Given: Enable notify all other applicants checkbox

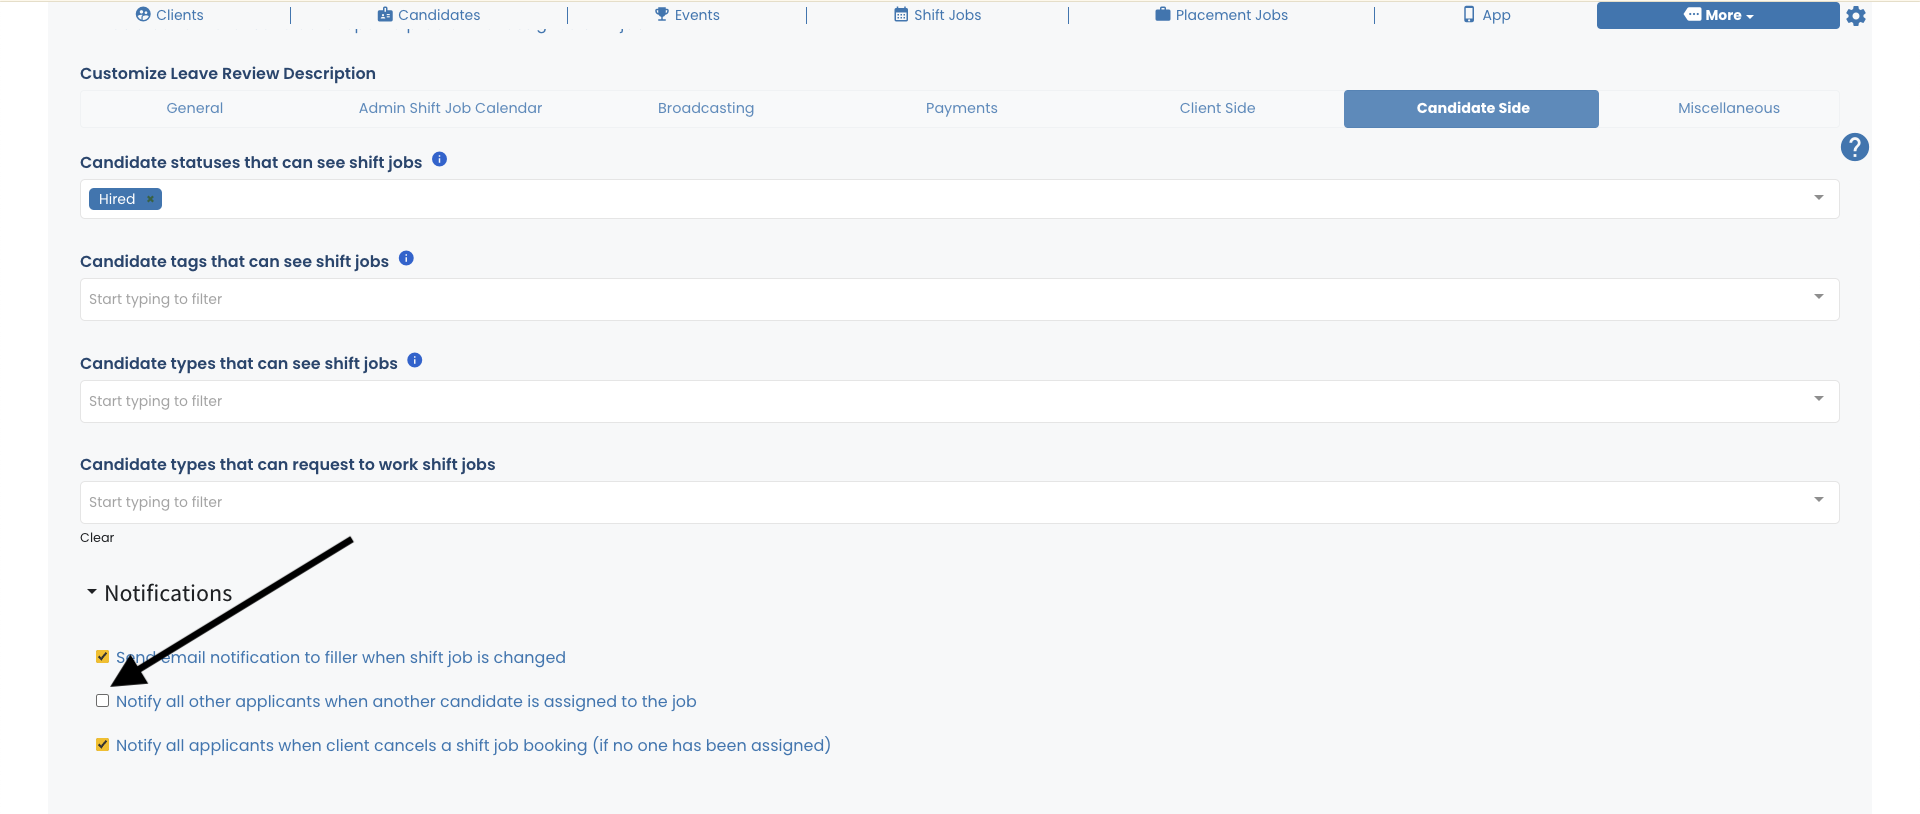Looking at the screenshot, I should [x=102, y=701].
